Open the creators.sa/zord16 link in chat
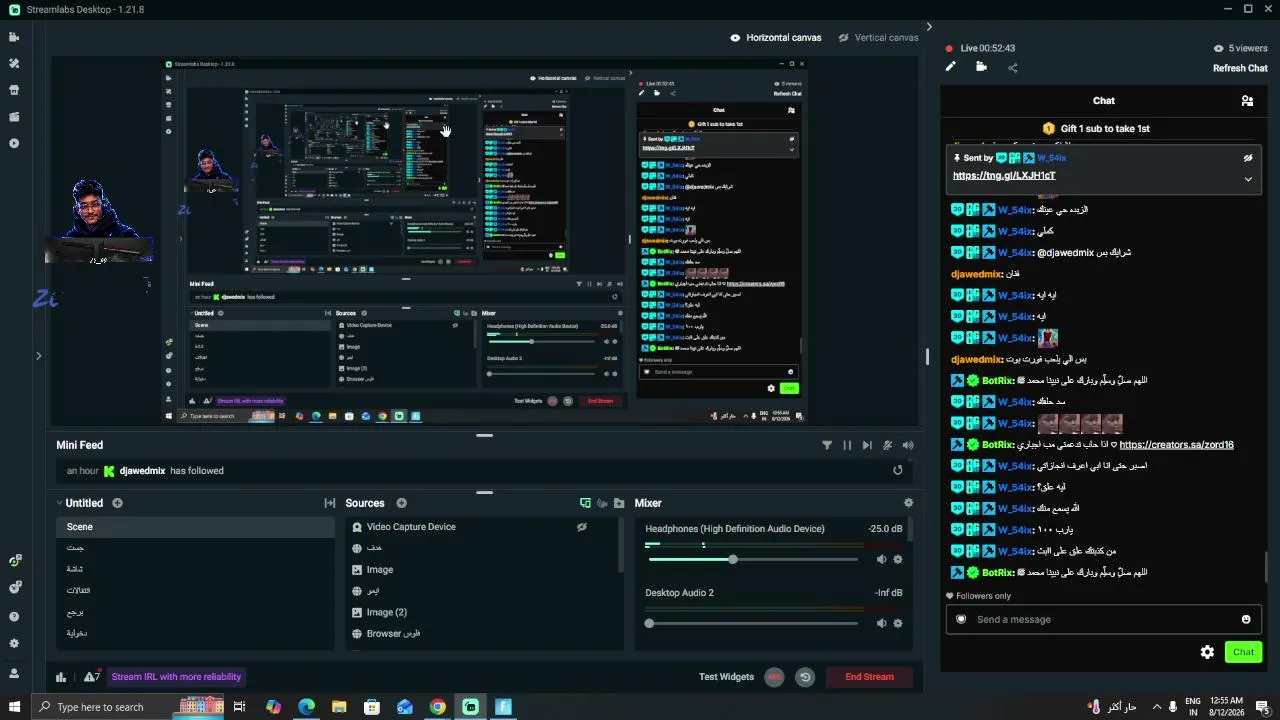Viewport: 1280px width, 720px height. (1176, 445)
